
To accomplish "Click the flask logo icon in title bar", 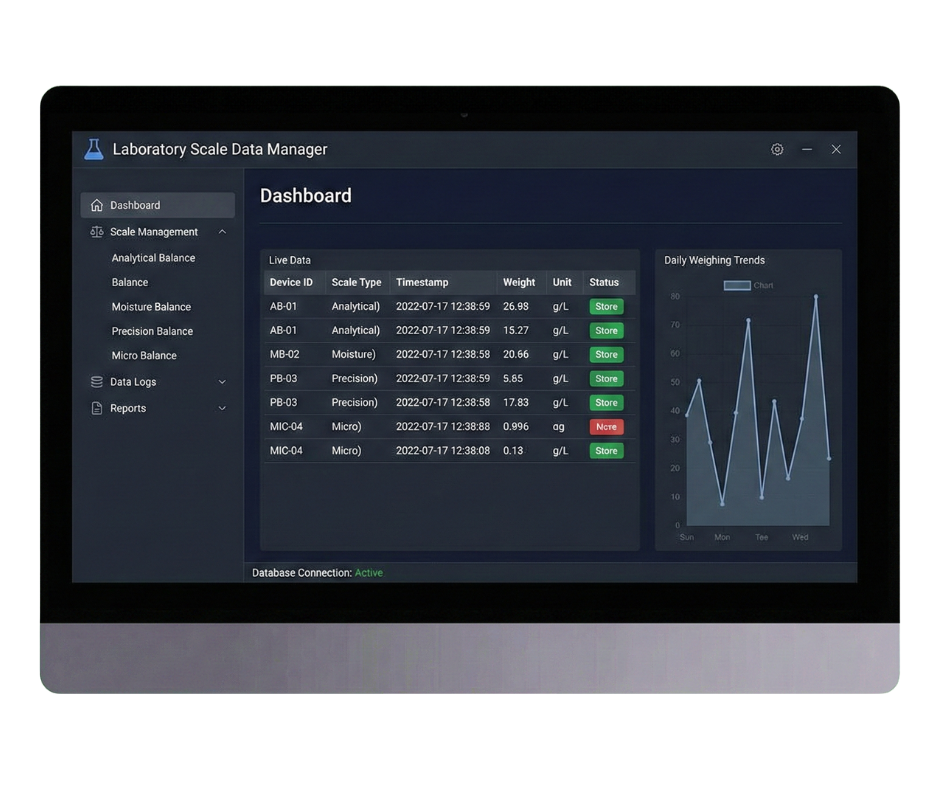I will [93, 149].
